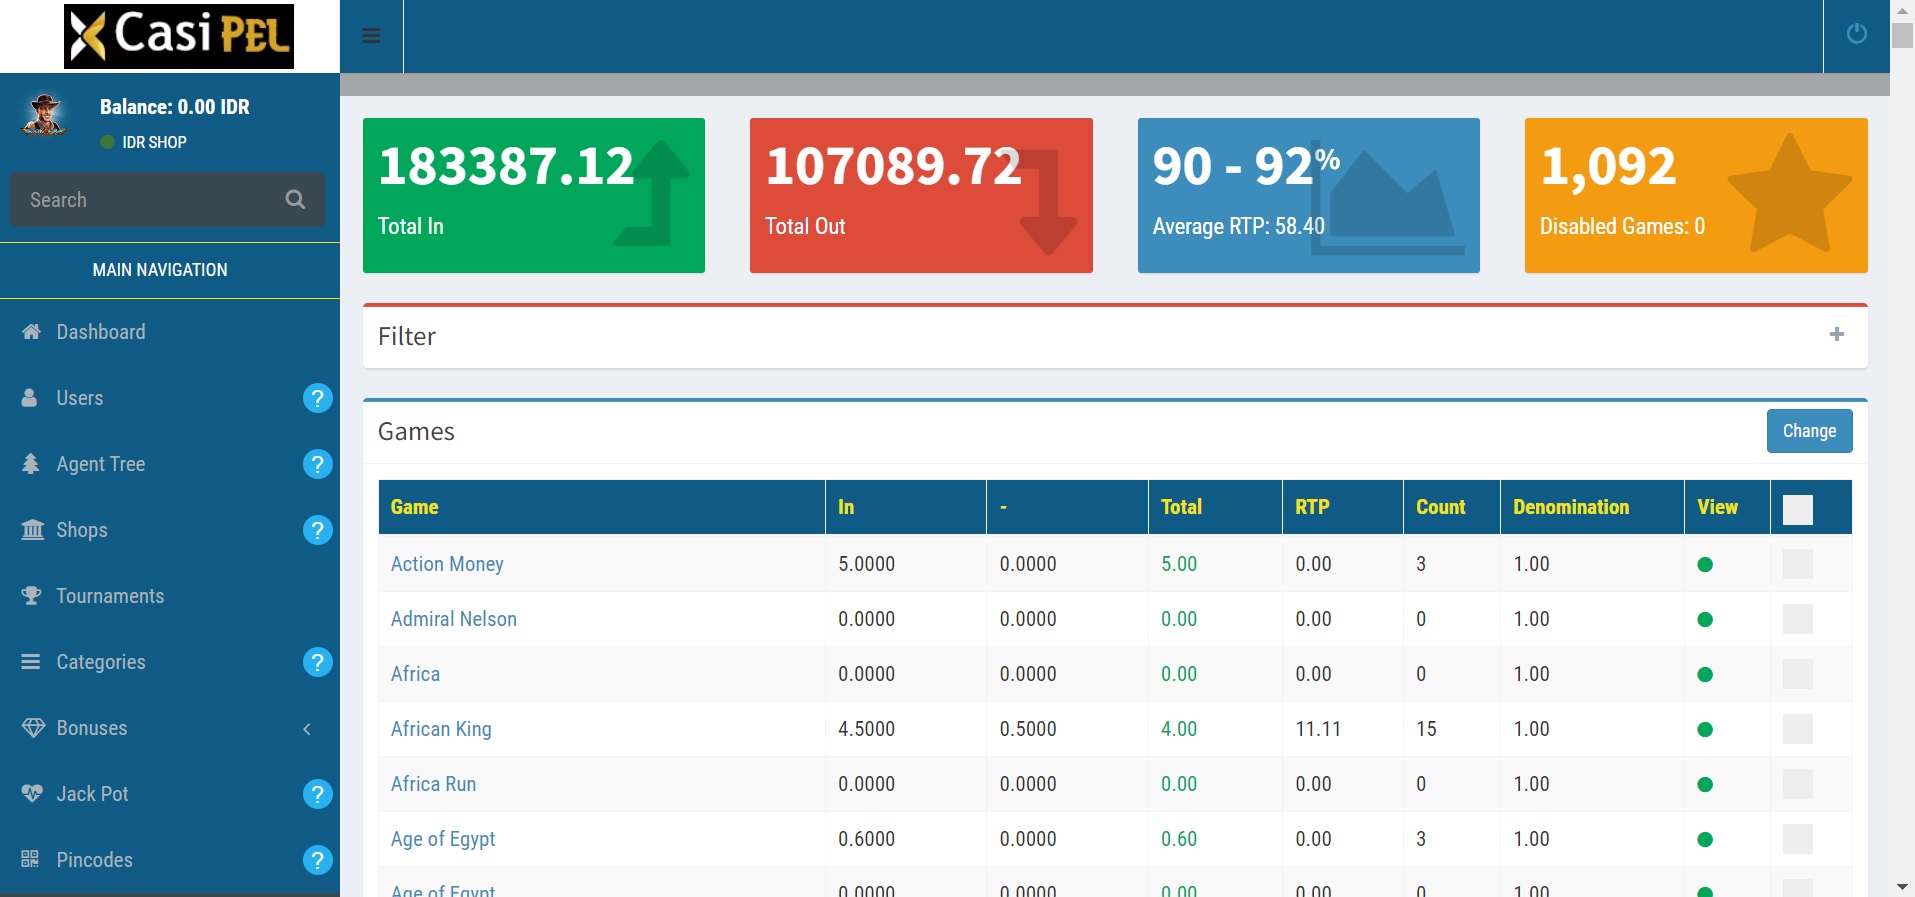Click the search magnifier icon
Image resolution: width=1915 pixels, height=897 pixels.
295,199
